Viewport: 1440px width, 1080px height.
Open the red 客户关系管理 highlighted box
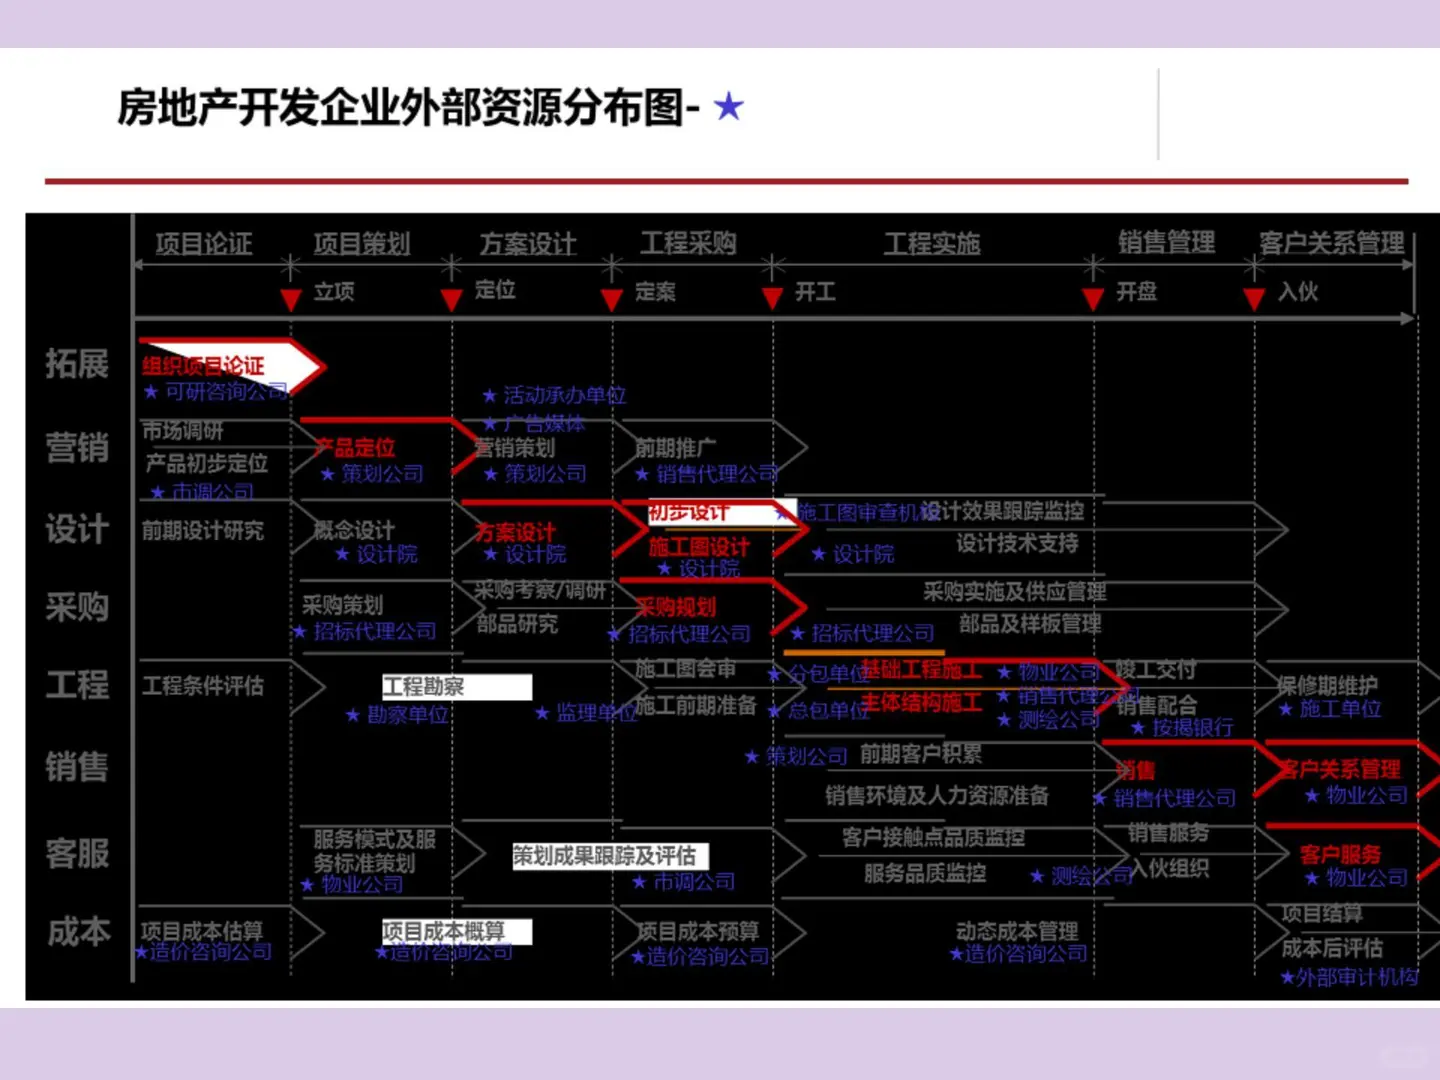(x=1342, y=770)
